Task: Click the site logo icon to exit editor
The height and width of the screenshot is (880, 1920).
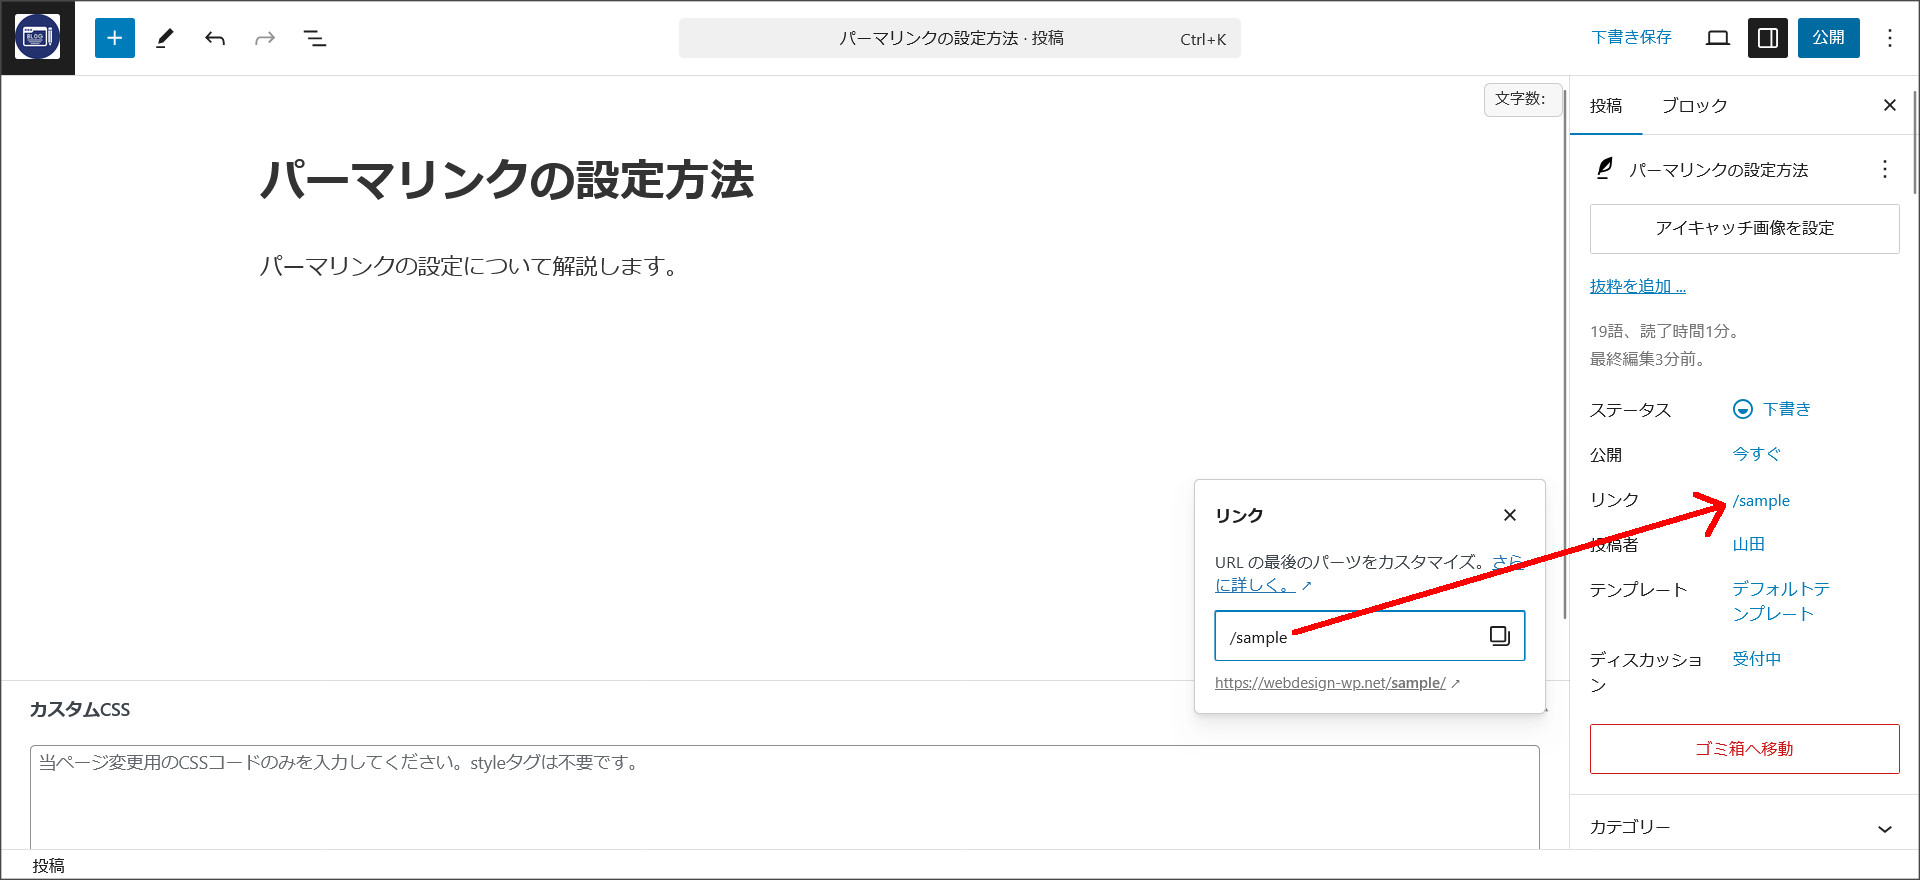Action: pos(37,38)
